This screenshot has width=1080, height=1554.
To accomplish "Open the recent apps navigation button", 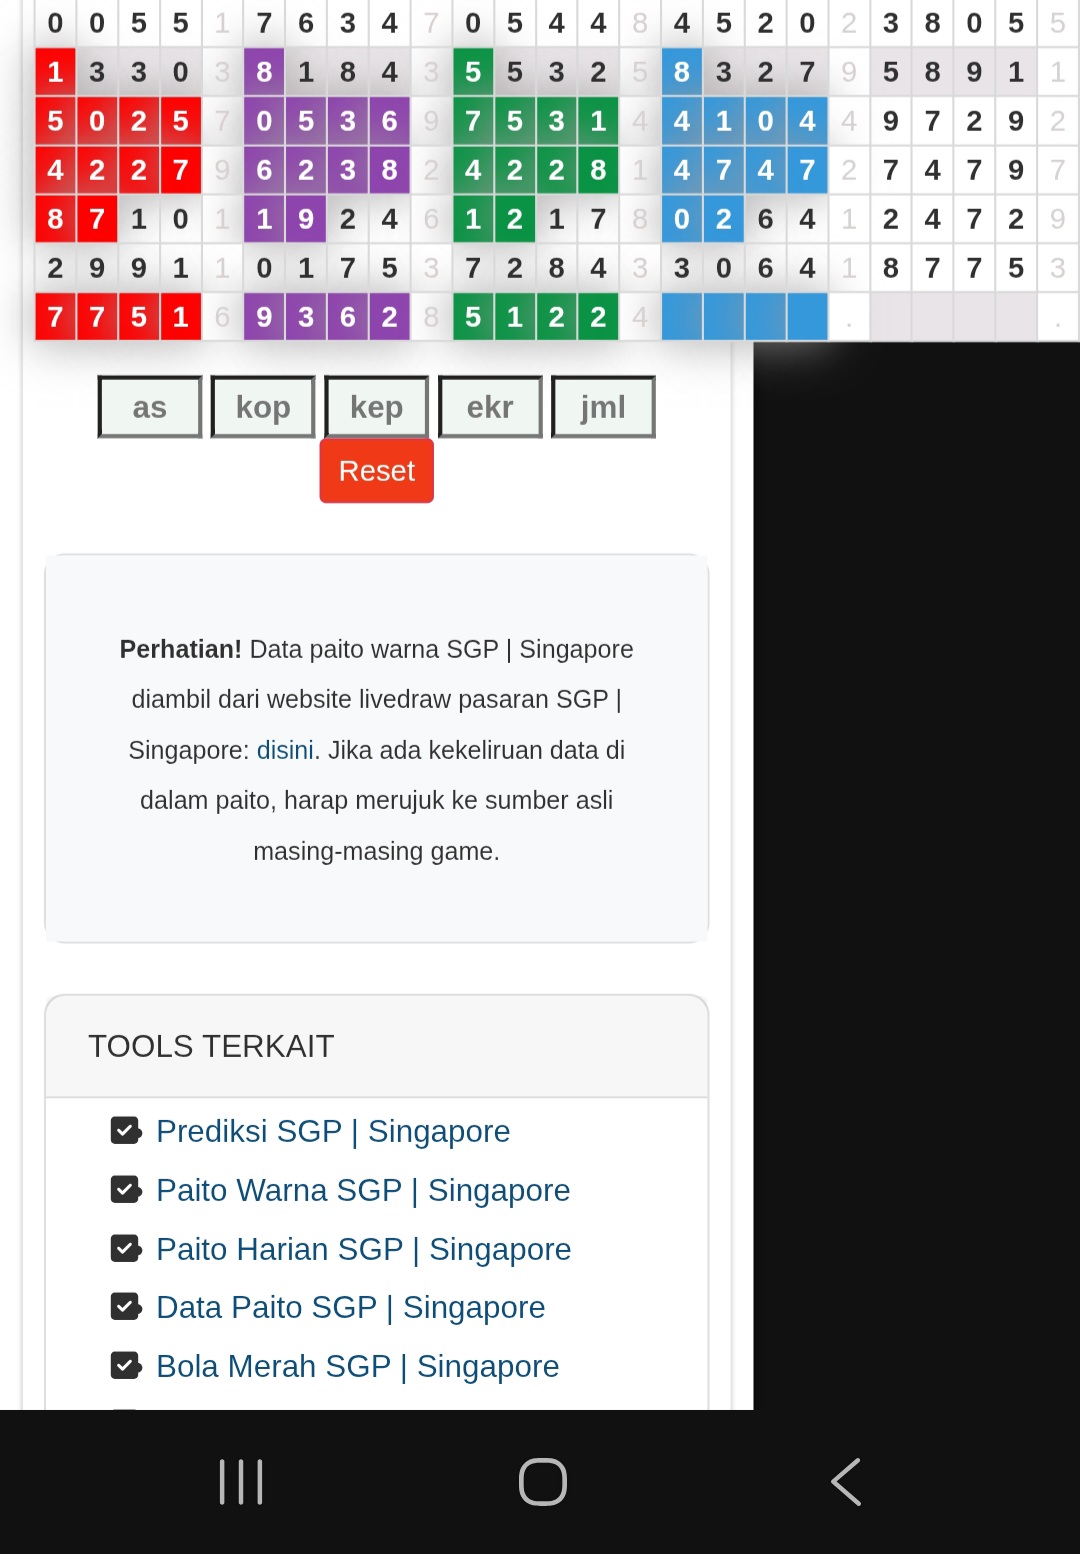I will 241,1481.
